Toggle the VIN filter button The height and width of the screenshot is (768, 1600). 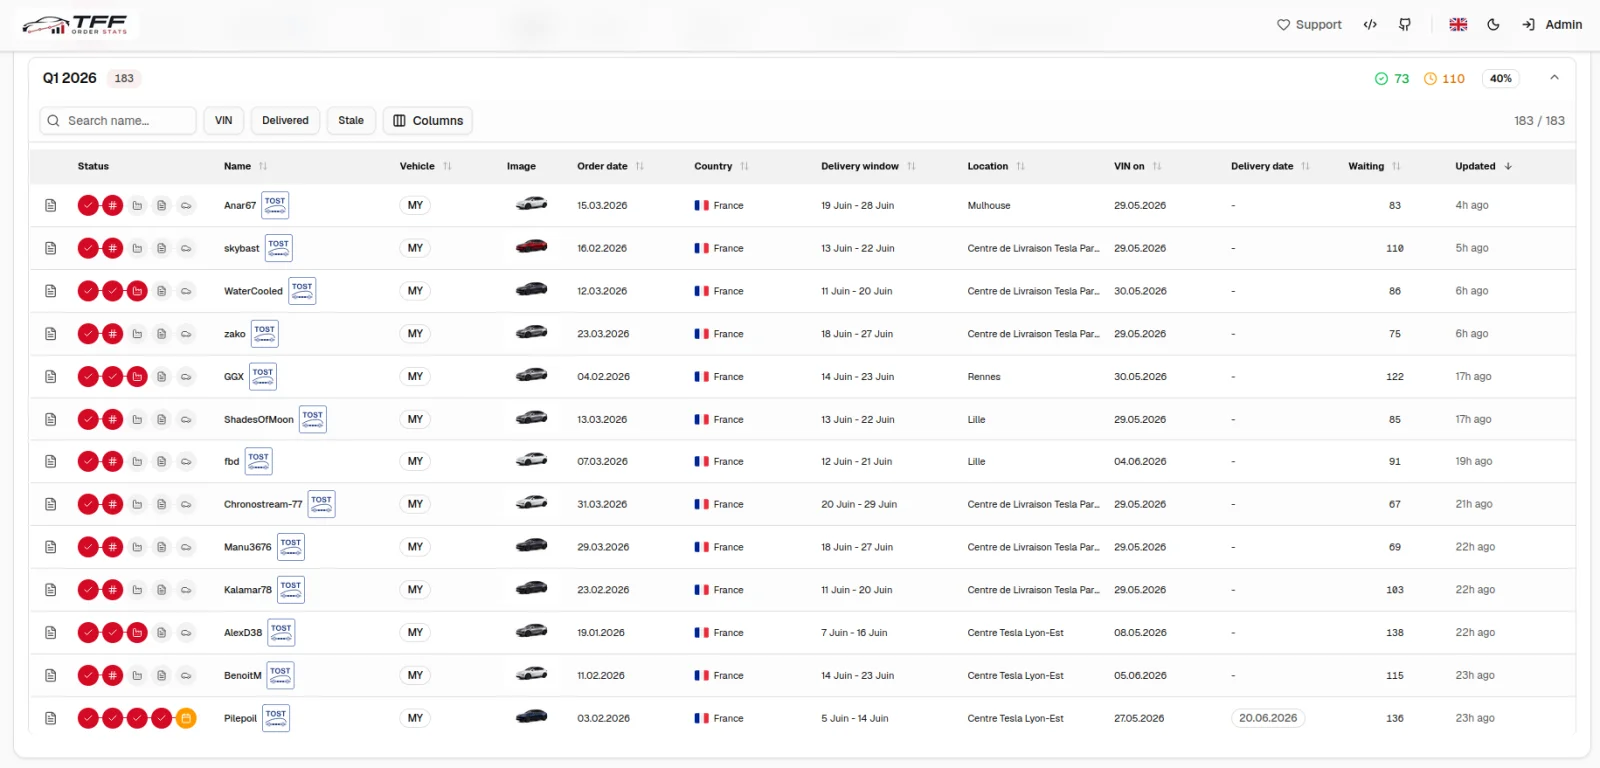(x=224, y=121)
